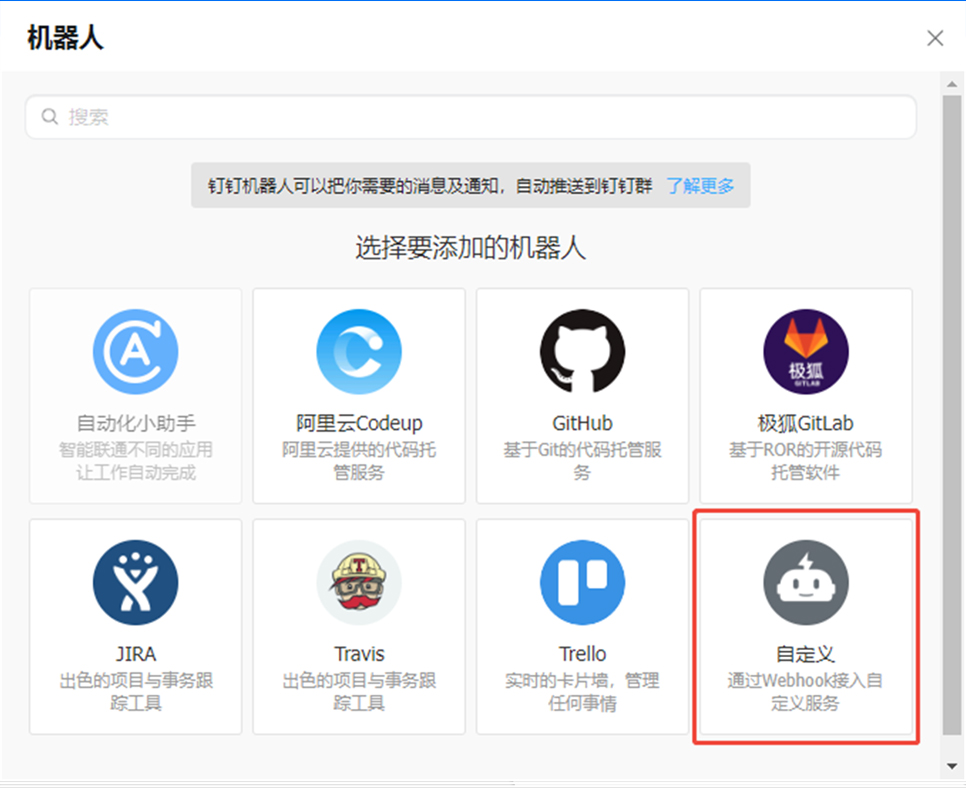The width and height of the screenshot is (966, 788).
Task: Click the JIRA description 出色的项目与事务跟踪工具
Action: (136, 692)
